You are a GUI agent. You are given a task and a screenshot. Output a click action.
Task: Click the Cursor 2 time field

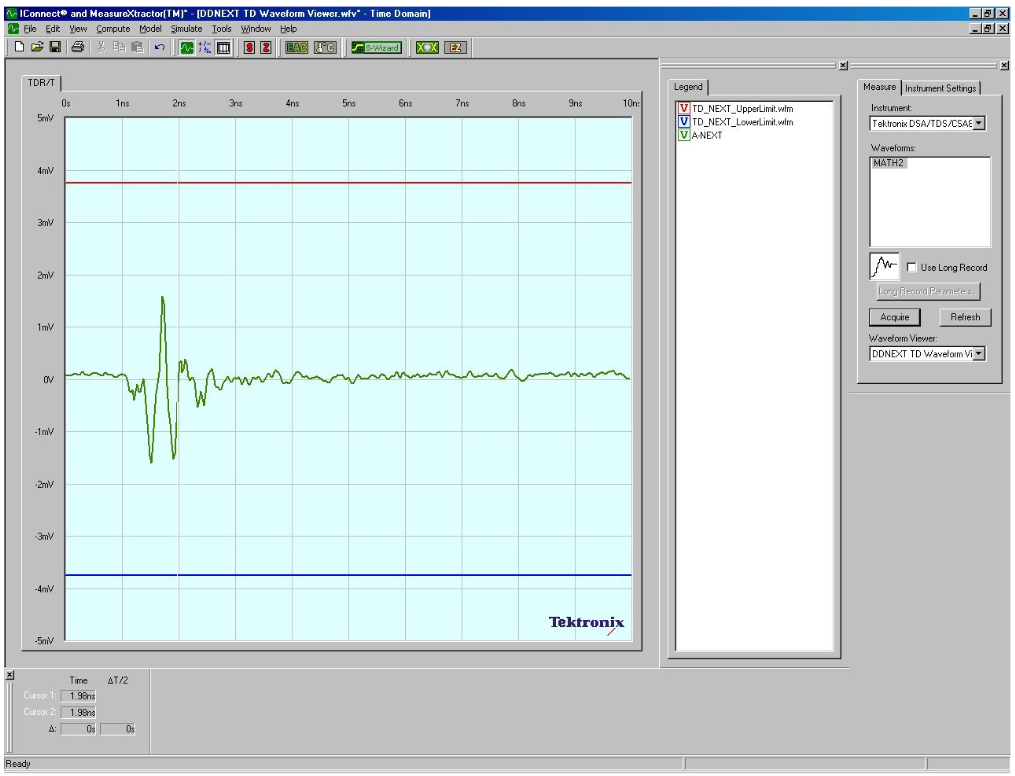click(x=78, y=712)
